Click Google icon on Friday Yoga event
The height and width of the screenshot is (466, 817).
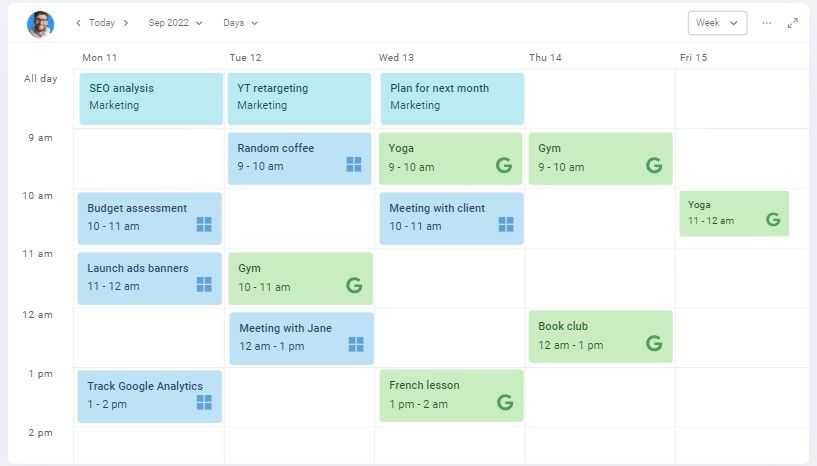pos(773,219)
